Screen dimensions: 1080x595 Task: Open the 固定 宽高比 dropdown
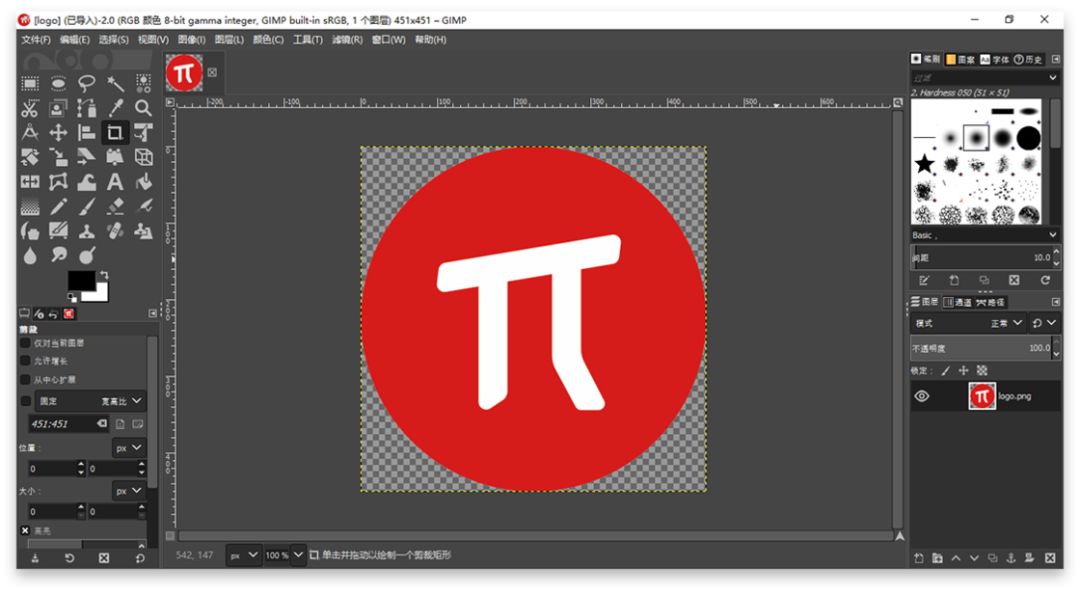pos(90,401)
